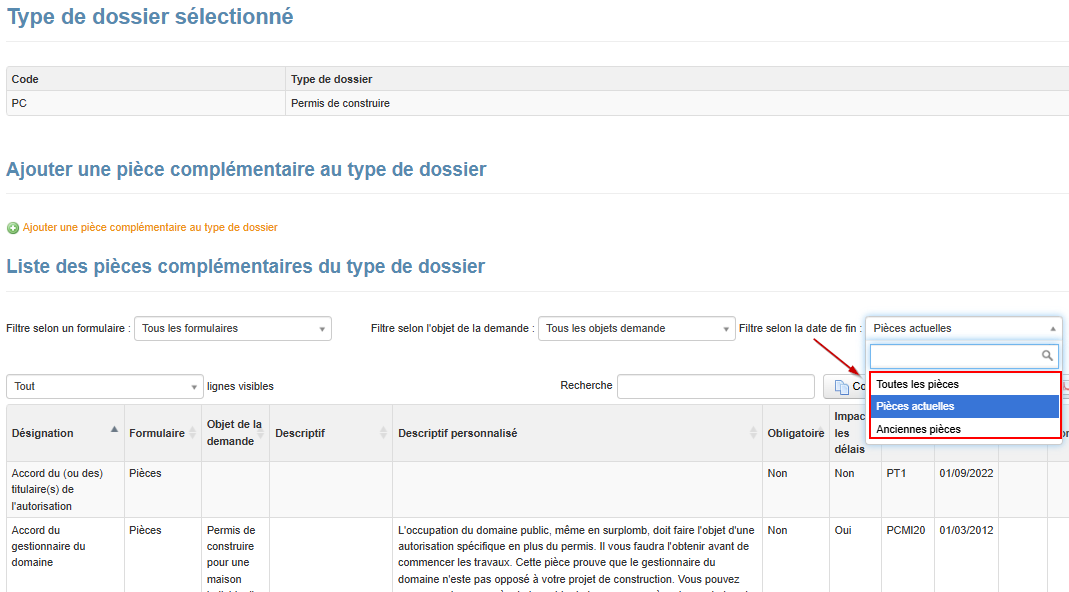Click the copy icon in the partially hidden button
Image resolution: width=1069 pixels, height=592 pixels.
[842, 387]
